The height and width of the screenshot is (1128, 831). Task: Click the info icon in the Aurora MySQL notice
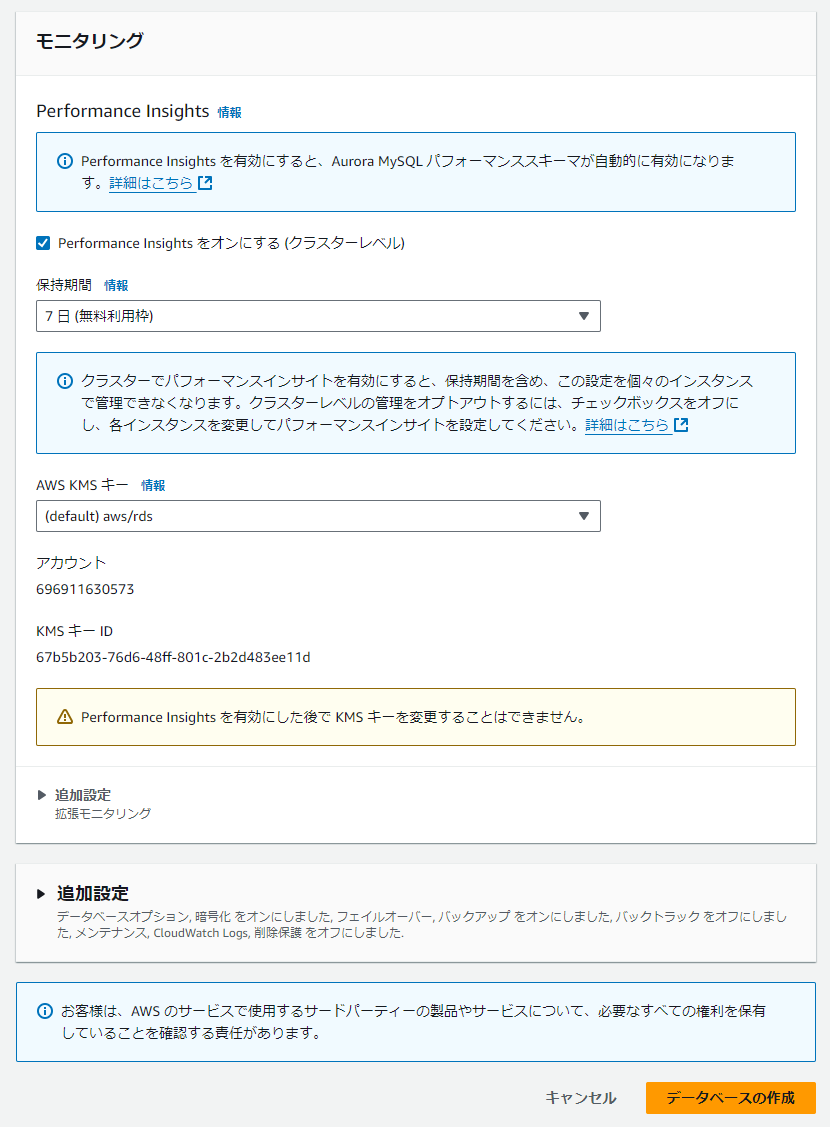coord(65,161)
